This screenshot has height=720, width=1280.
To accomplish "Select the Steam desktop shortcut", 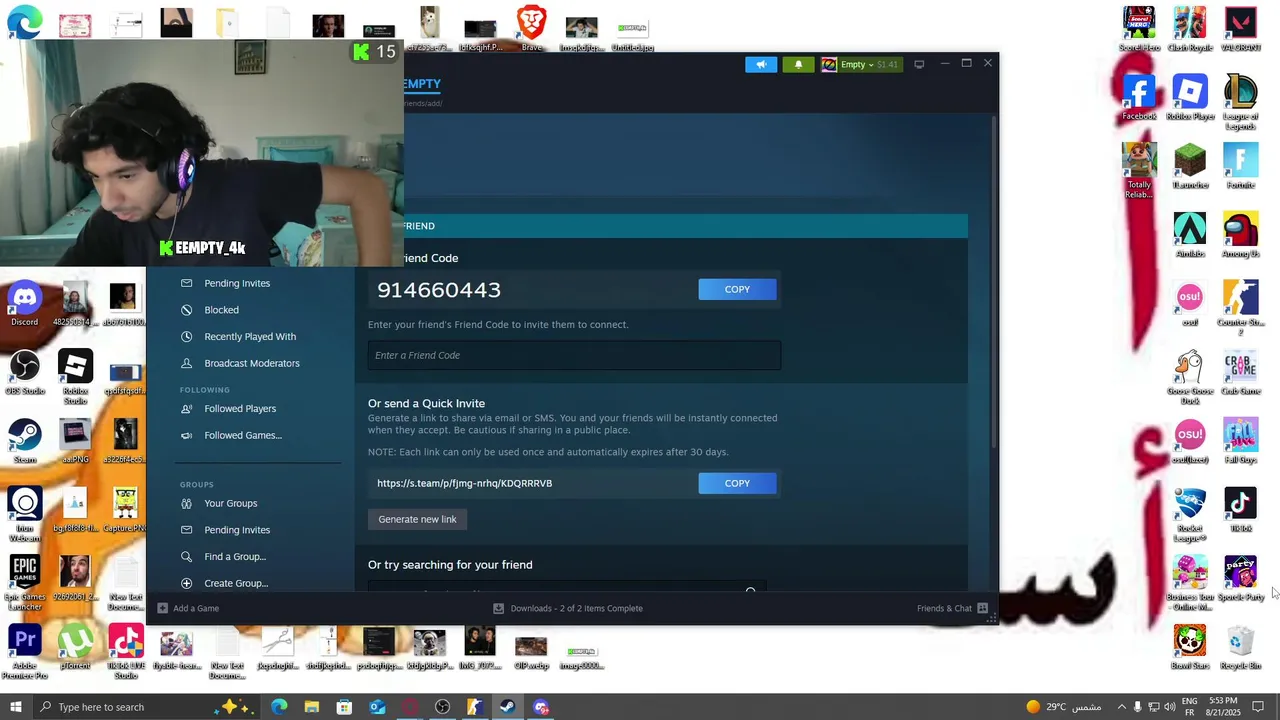I will pyautogui.click(x=25, y=442).
